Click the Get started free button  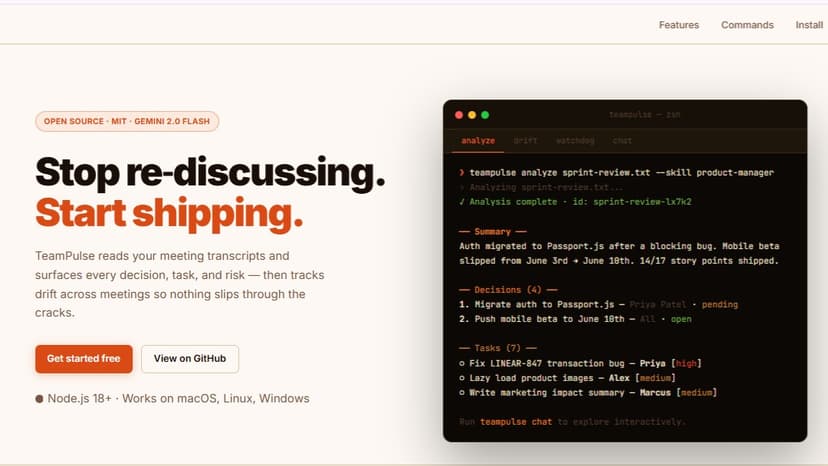[x=84, y=359]
